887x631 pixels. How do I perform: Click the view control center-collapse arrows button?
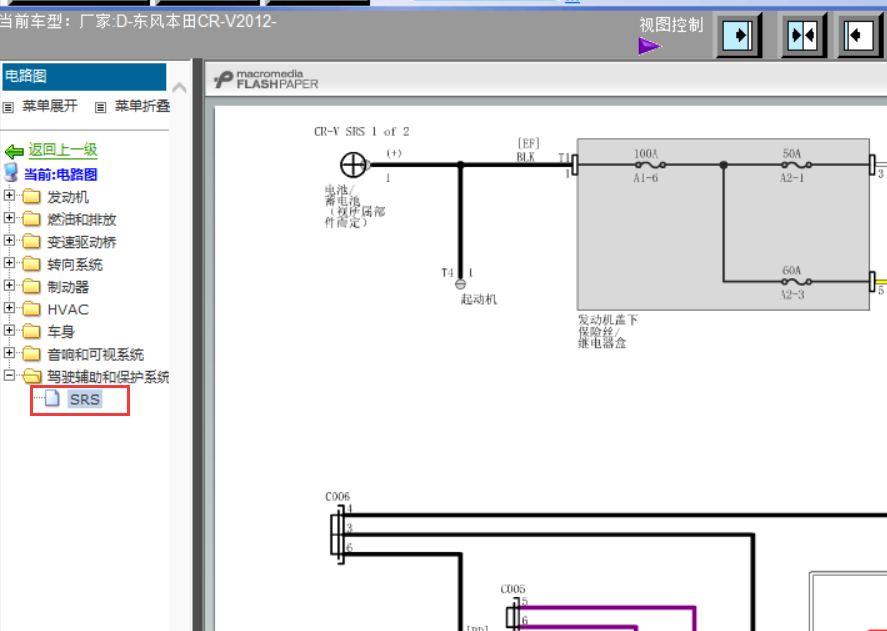point(803,35)
